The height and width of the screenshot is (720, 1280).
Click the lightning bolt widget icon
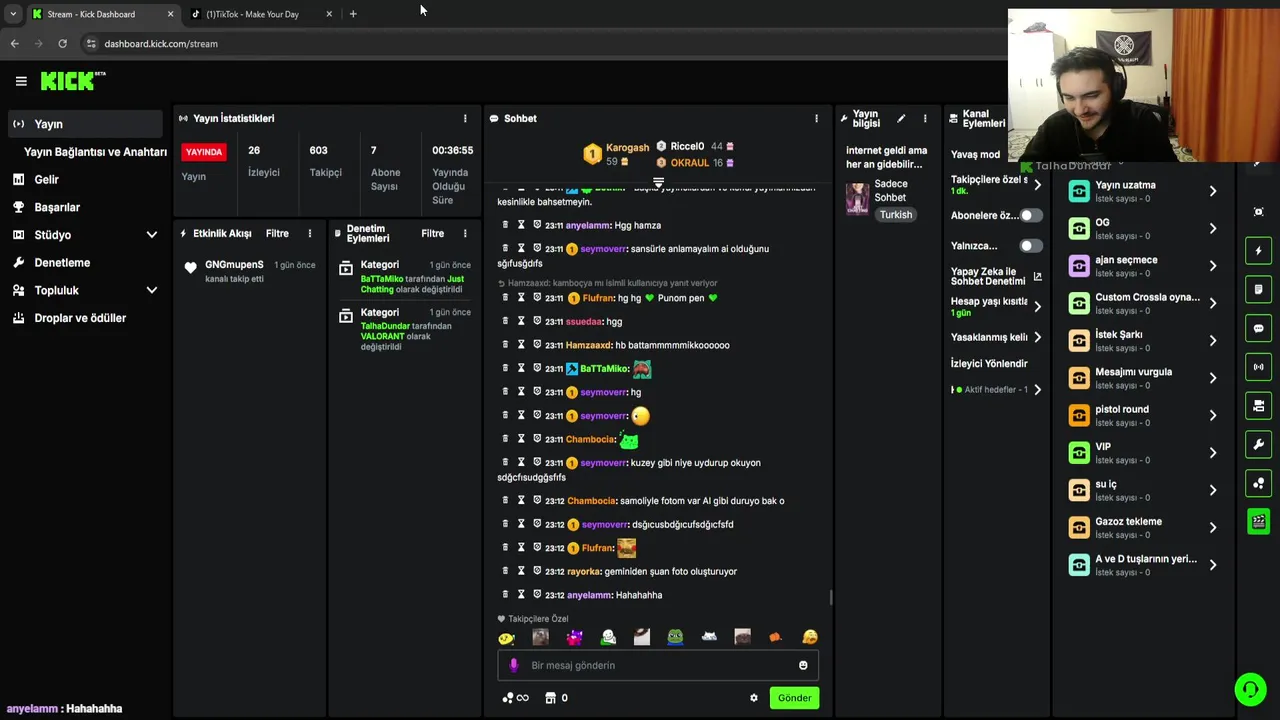1259,251
